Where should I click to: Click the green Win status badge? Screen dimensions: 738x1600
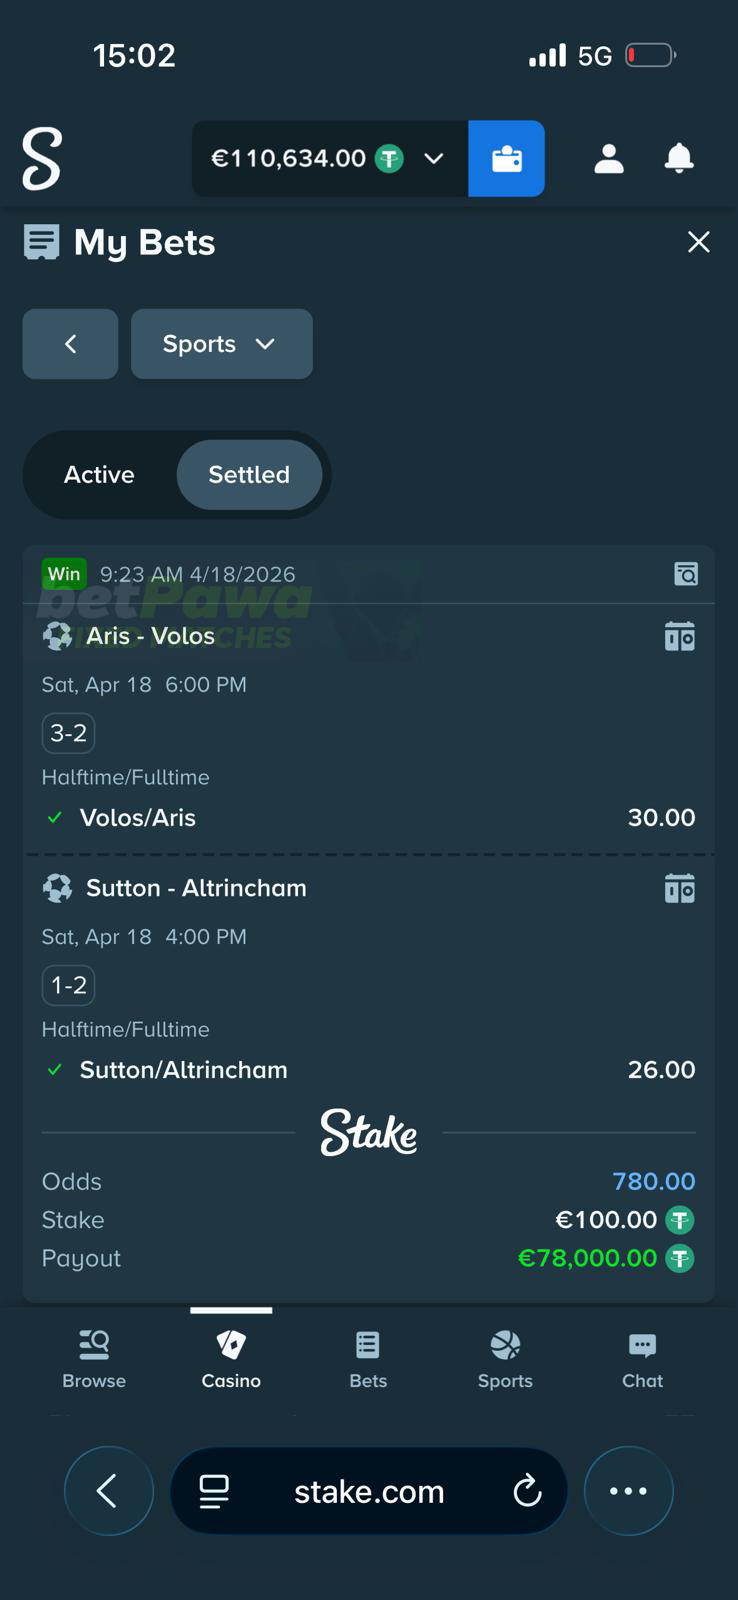point(64,574)
